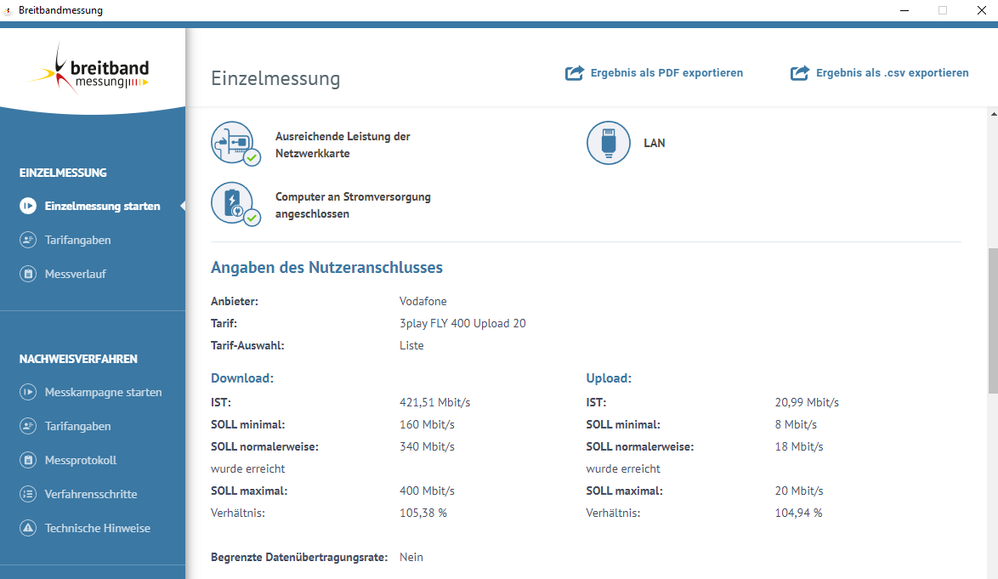Click the LAN connector icon
The height and width of the screenshot is (579, 998).
point(608,143)
